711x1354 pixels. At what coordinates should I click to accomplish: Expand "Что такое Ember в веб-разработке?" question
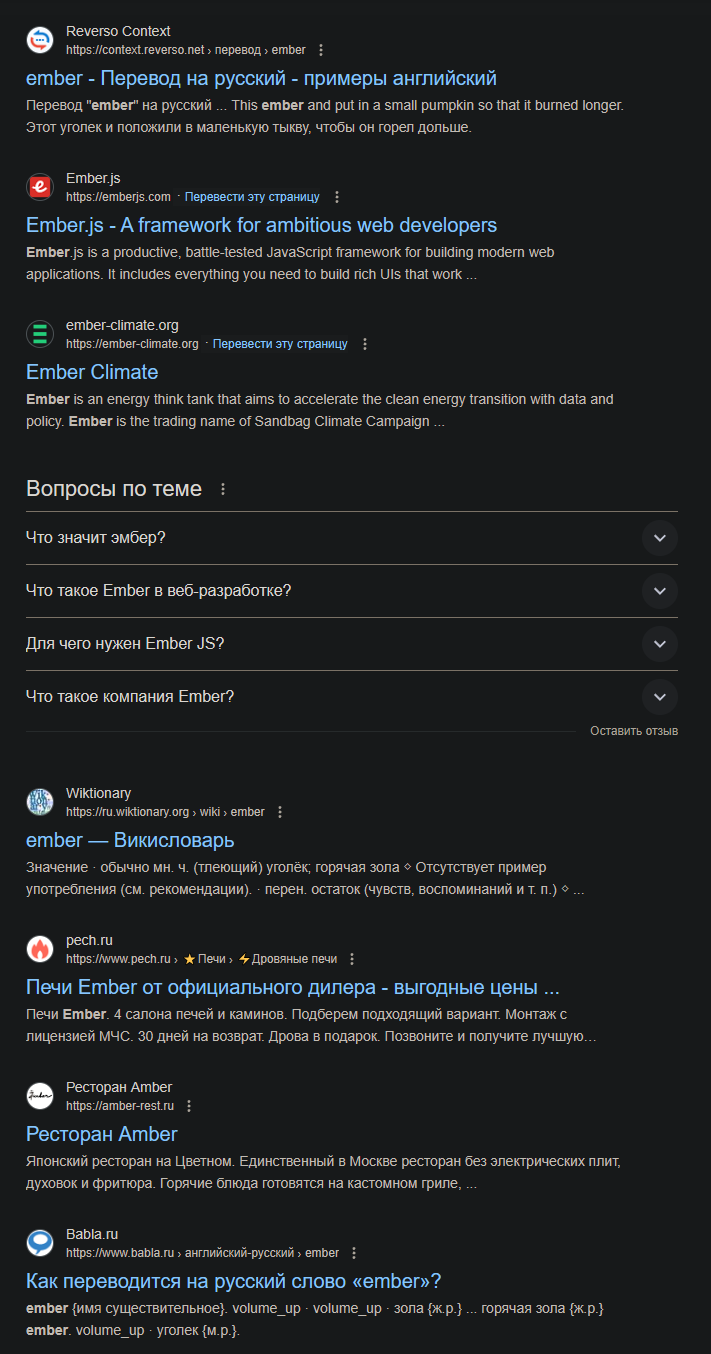point(659,591)
